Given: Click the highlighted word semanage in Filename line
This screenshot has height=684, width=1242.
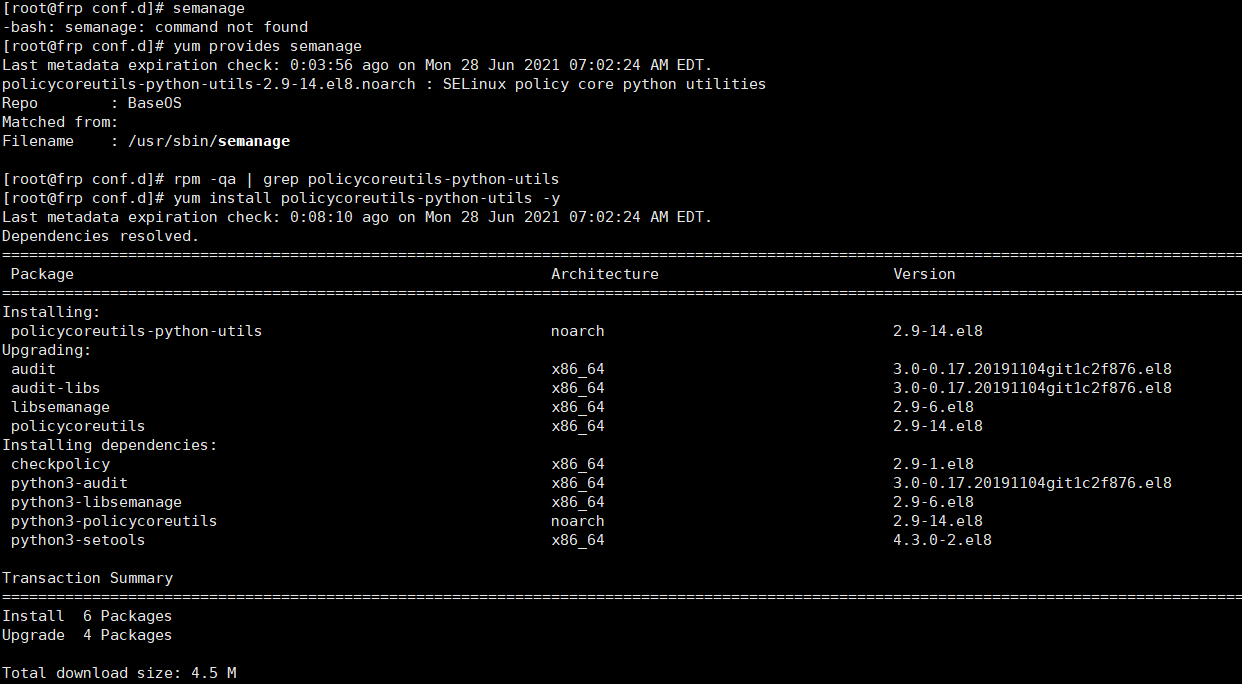Looking at the screenshot, I should point(253,141).
